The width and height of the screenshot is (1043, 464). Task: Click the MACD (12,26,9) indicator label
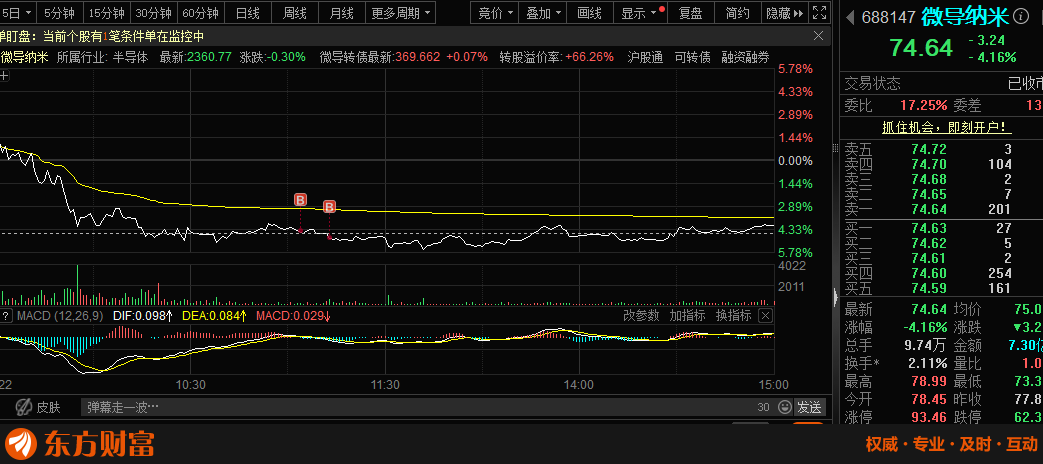click(x=60, y=316)
